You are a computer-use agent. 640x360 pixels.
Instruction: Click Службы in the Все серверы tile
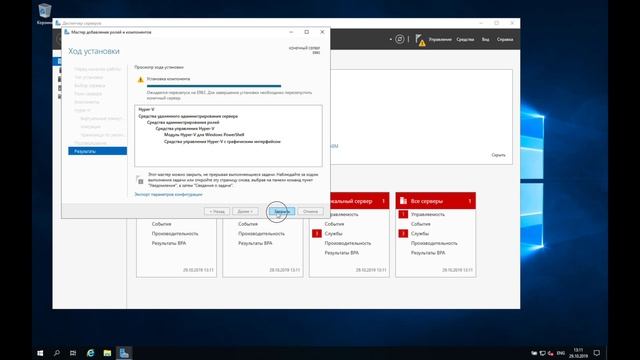(x=420, y=233)
